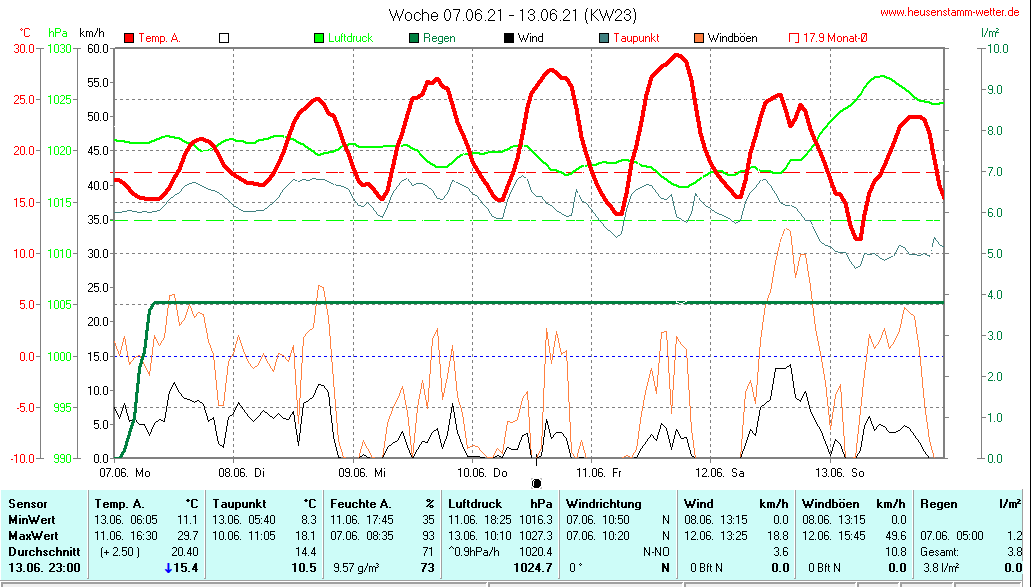Click the dark green Regen legend swatch

(x=414, y=38)
